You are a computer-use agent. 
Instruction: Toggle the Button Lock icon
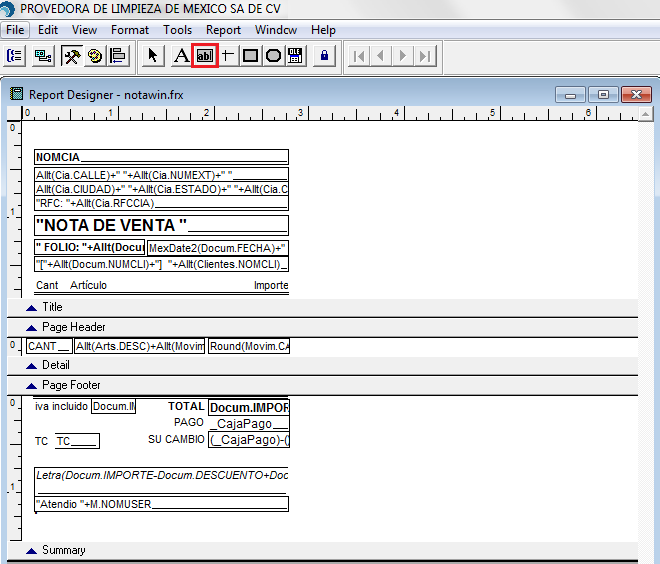pos(324,56)
